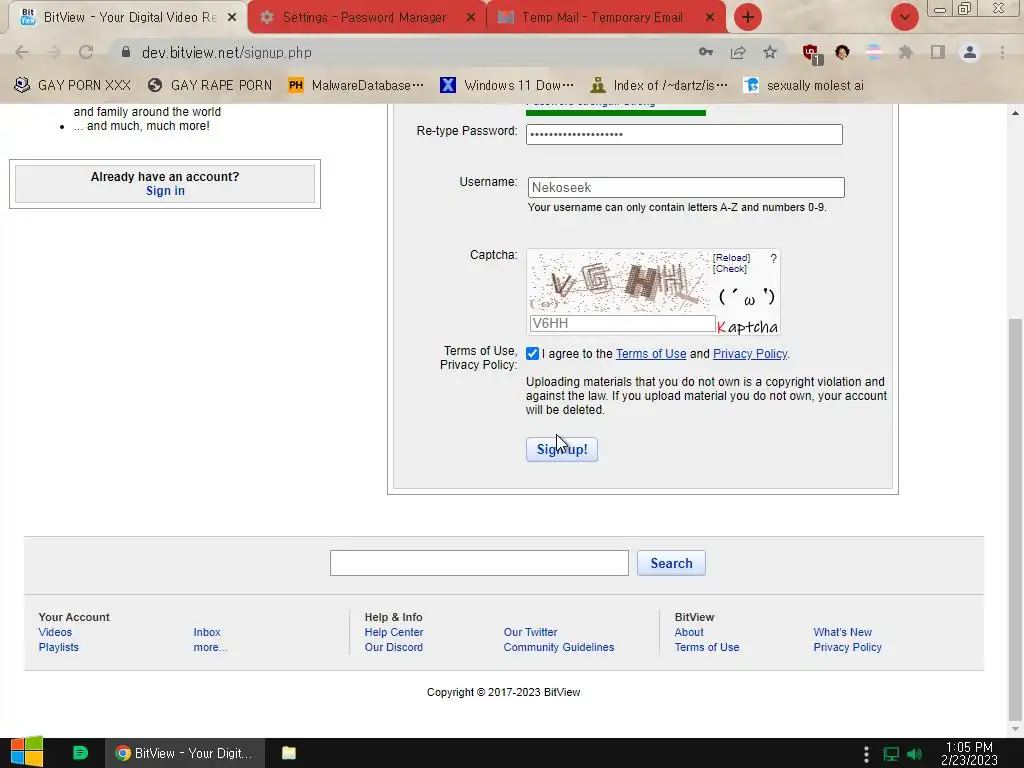Viewport: 1024px width, 768px height.
Task: Close the BitView tab
Action: [232, 18]
